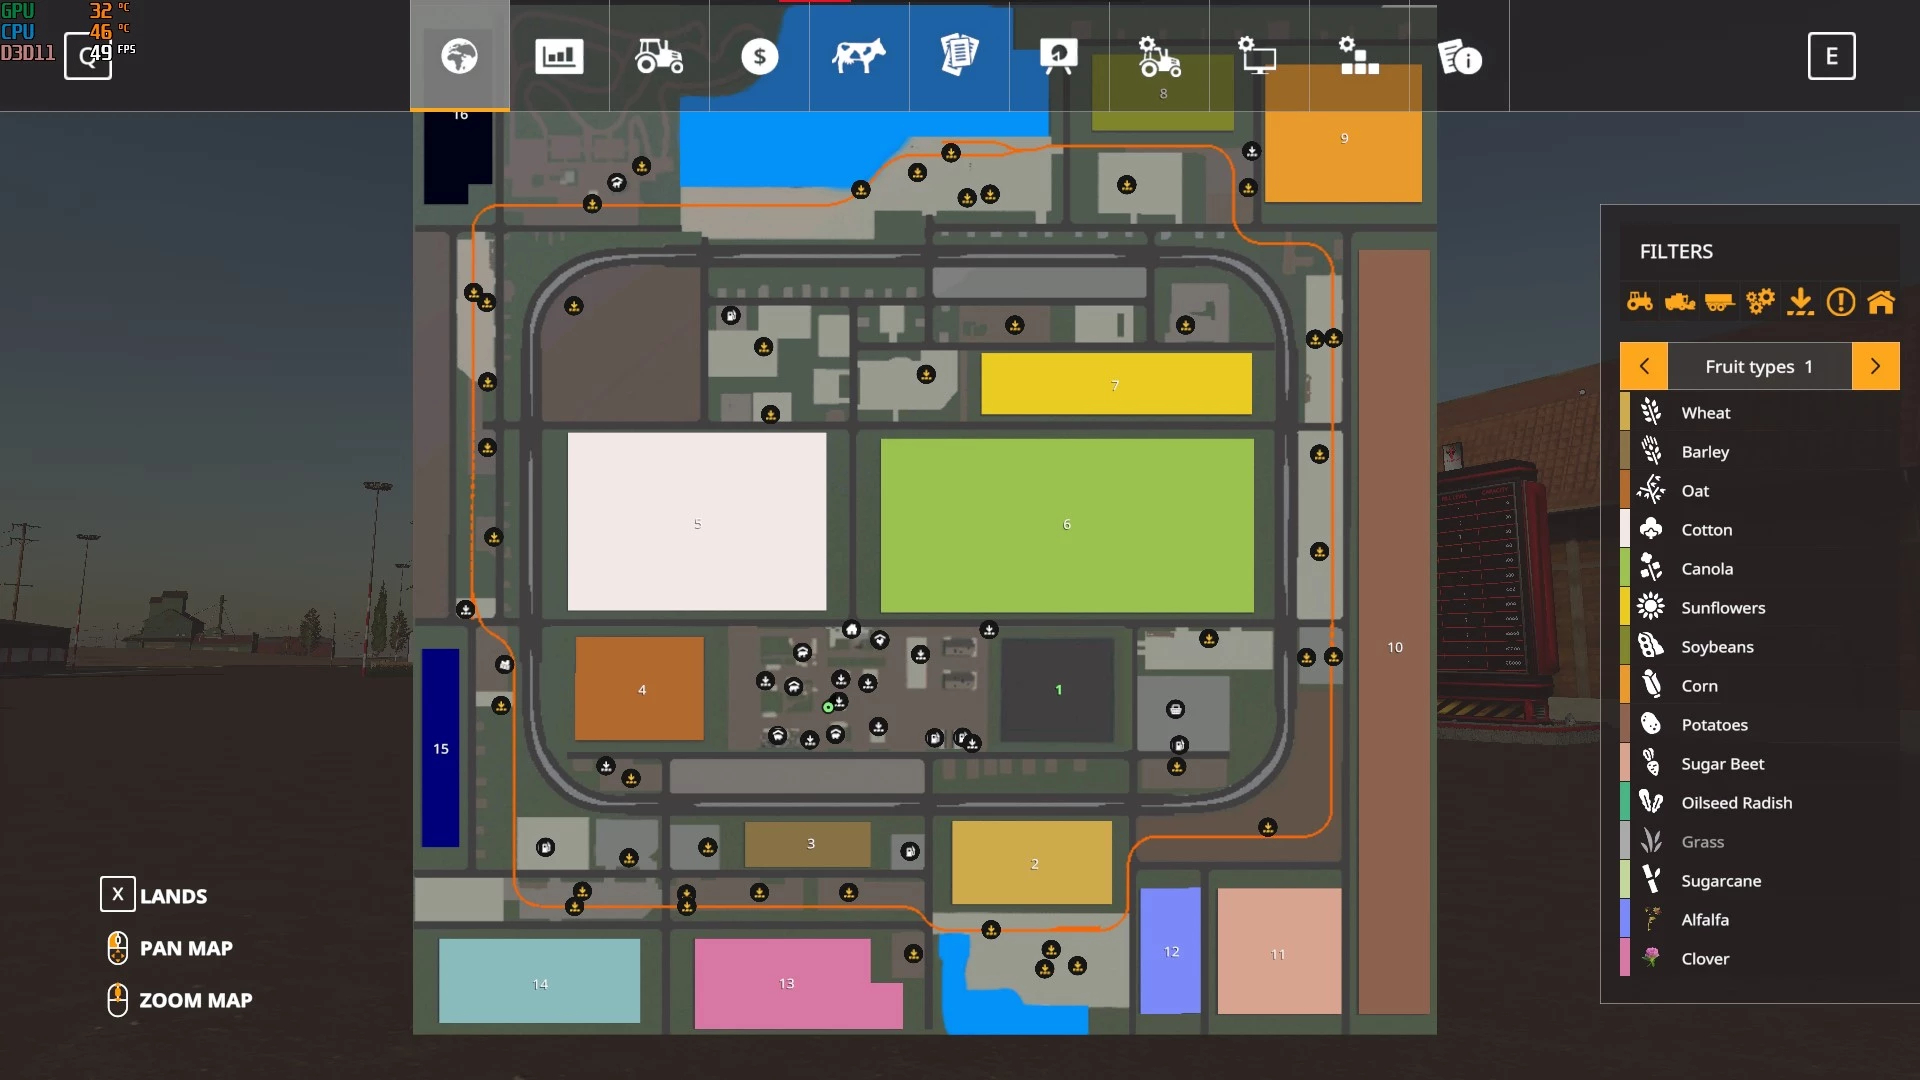1920x1080 pixels.
Task: Open the finances dollar tab
Action: (759, 56)
